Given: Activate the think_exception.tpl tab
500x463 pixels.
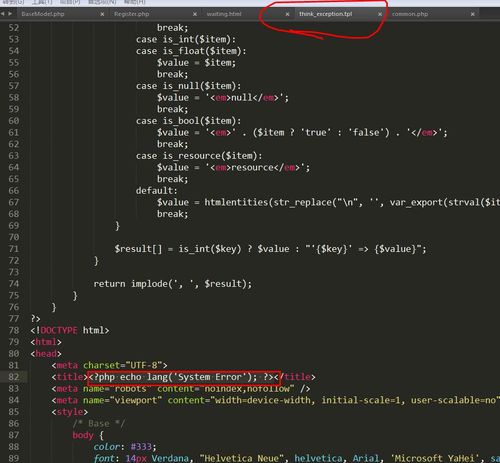Looking at the screenshot, I should pos(325,14).
